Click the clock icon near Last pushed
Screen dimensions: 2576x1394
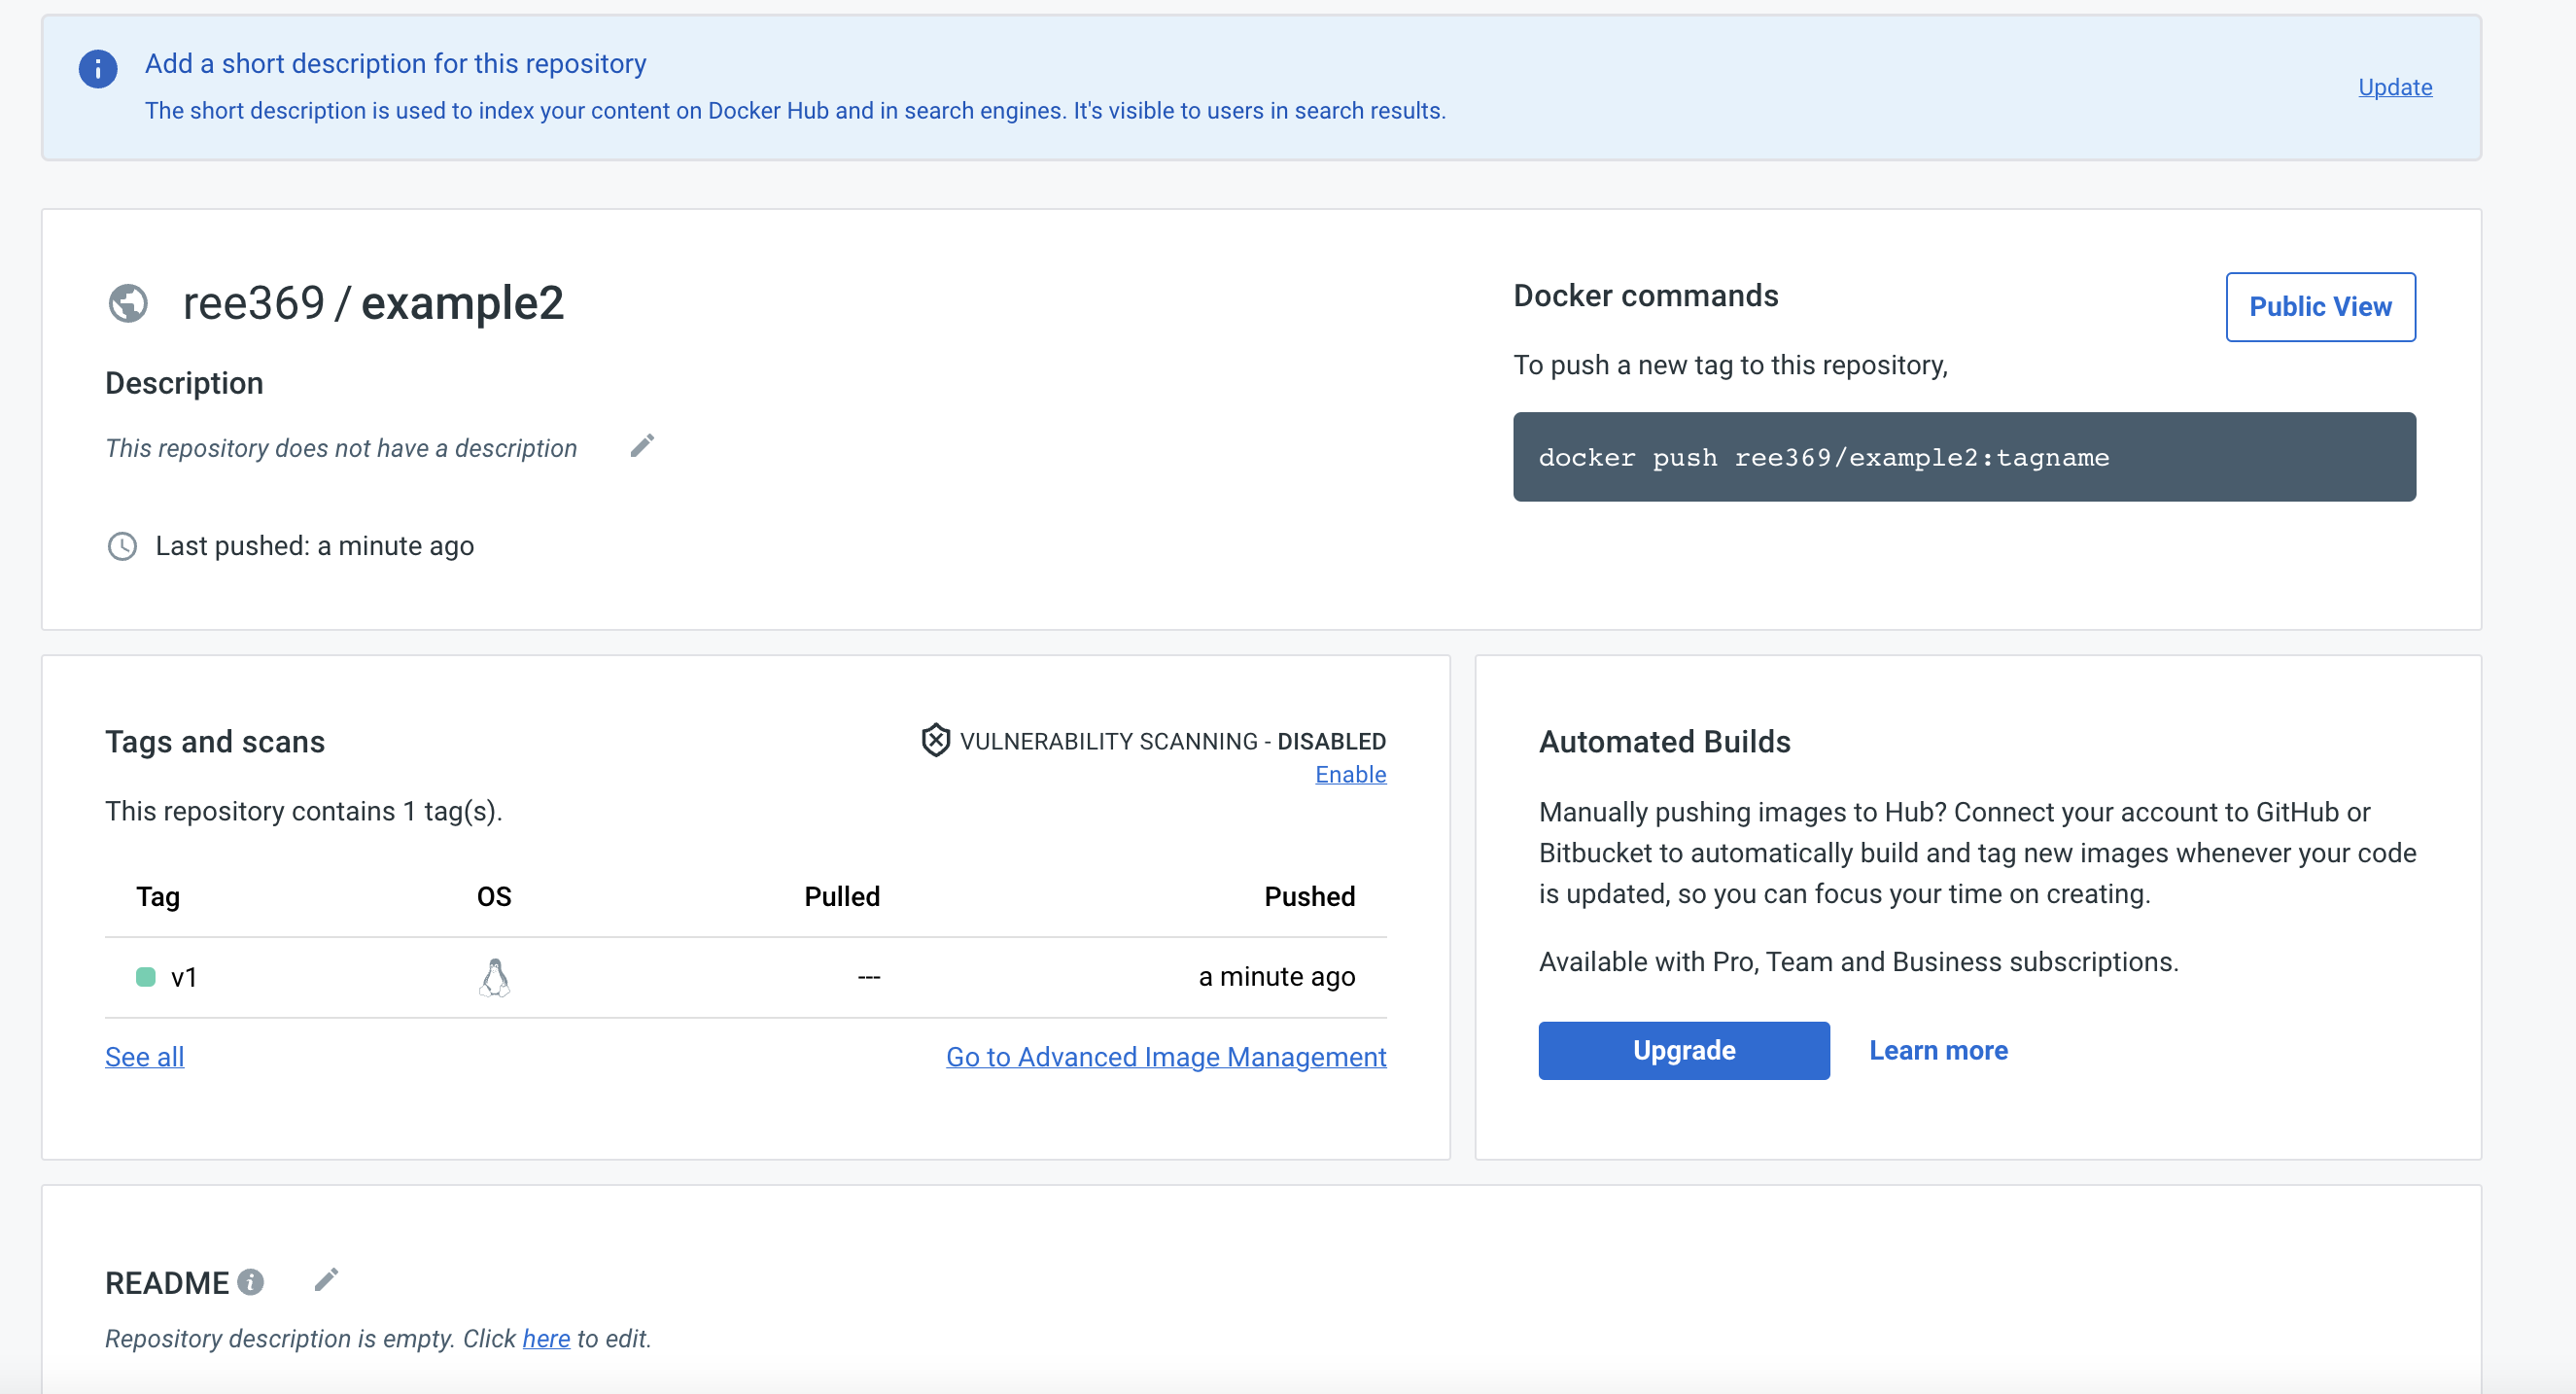tap(122, 546)
